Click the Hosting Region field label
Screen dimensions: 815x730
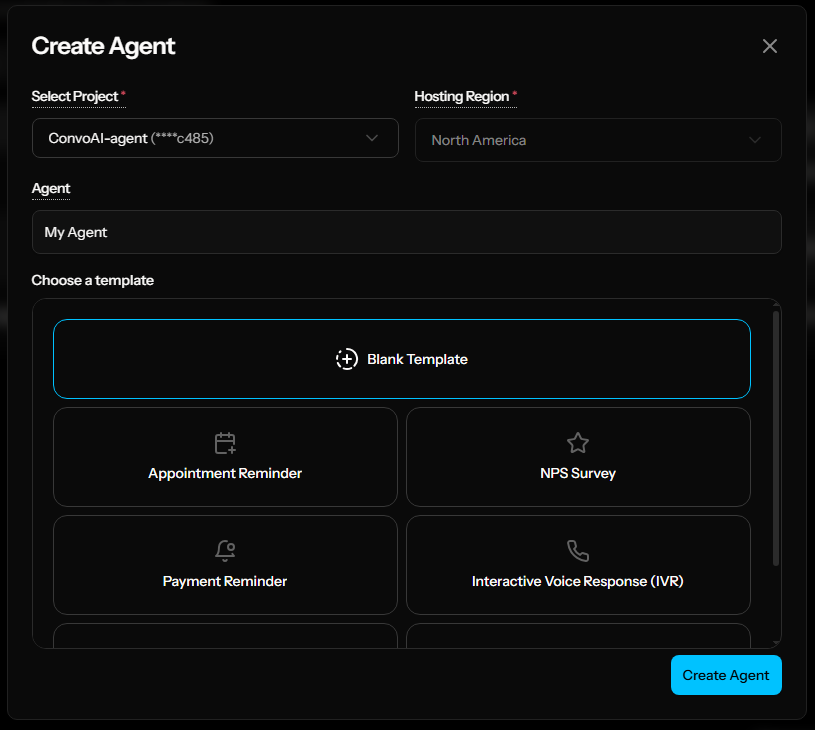coord(462,96)
